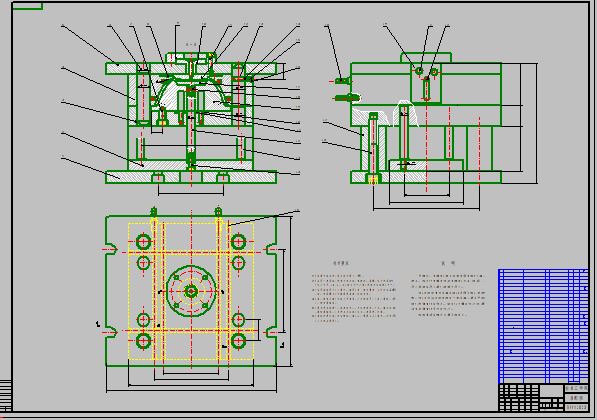Click the yellow bolt head at the side view bottom

tap(374, 179)
